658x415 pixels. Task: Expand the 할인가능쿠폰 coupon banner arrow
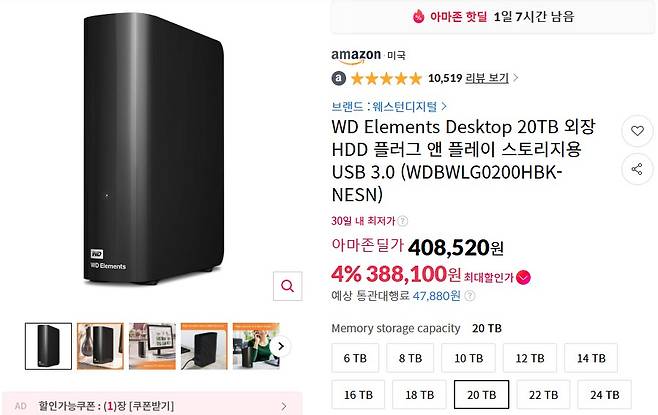284,406
